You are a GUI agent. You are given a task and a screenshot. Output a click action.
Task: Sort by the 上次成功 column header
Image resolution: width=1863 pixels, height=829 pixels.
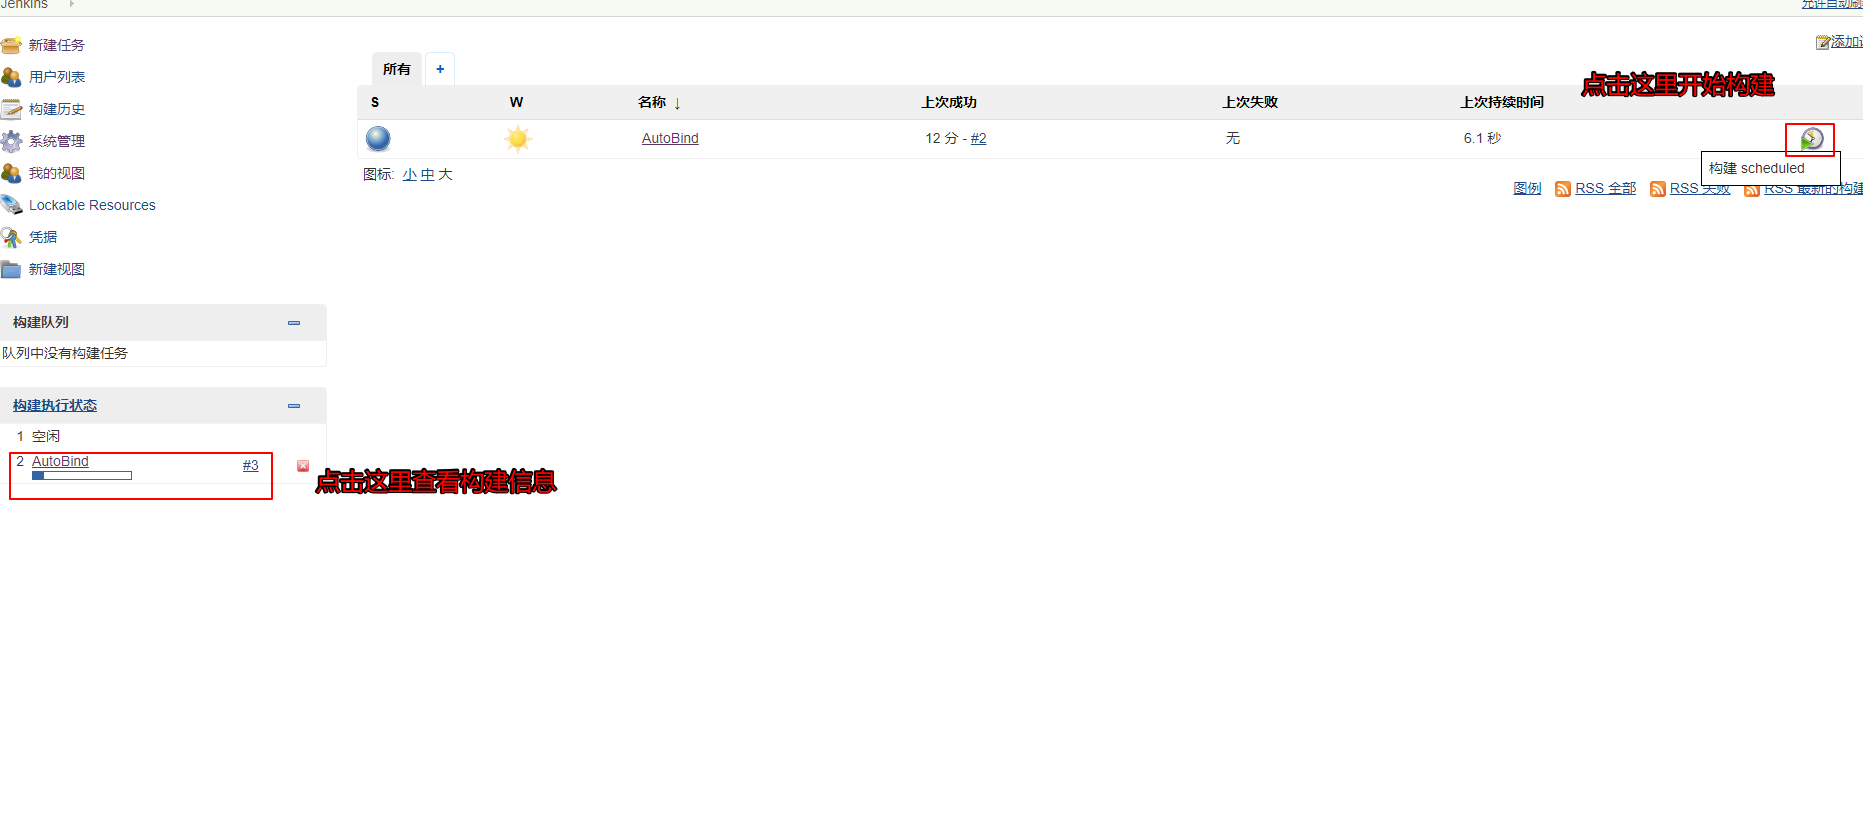click(x=949, y=102)
